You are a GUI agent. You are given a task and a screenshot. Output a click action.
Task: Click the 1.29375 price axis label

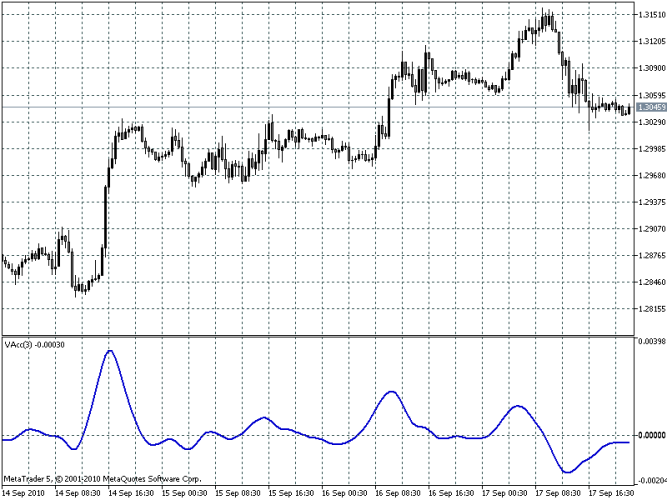click(x=652, y=202)
